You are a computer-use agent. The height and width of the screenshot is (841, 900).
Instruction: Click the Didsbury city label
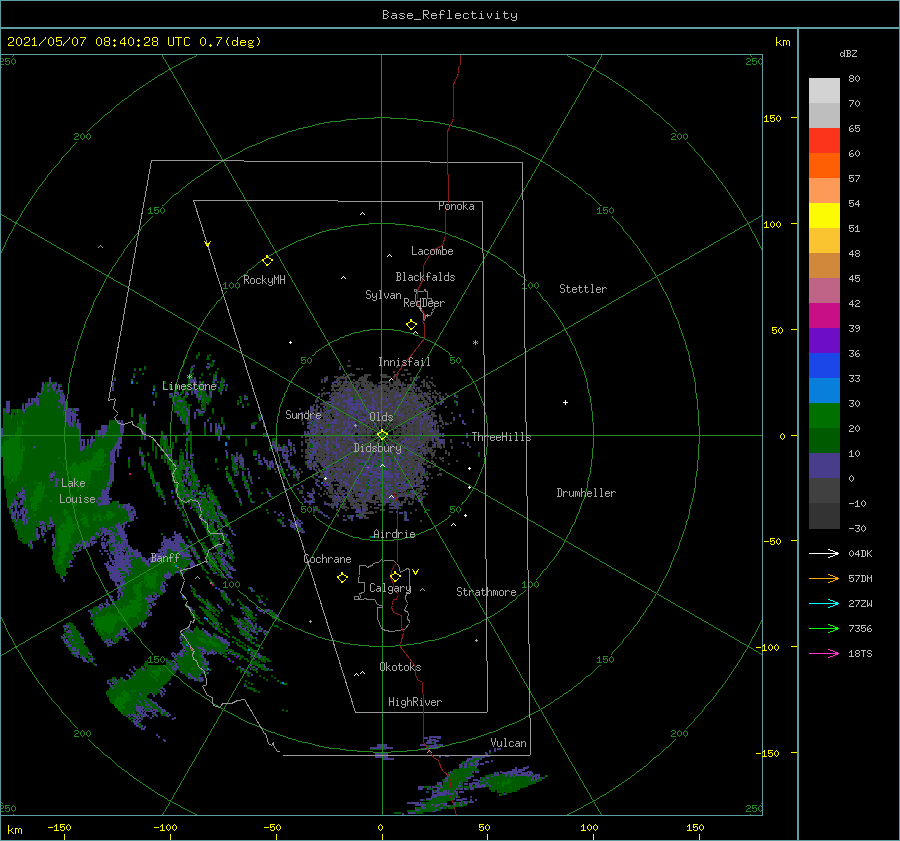tap(378, 448)
